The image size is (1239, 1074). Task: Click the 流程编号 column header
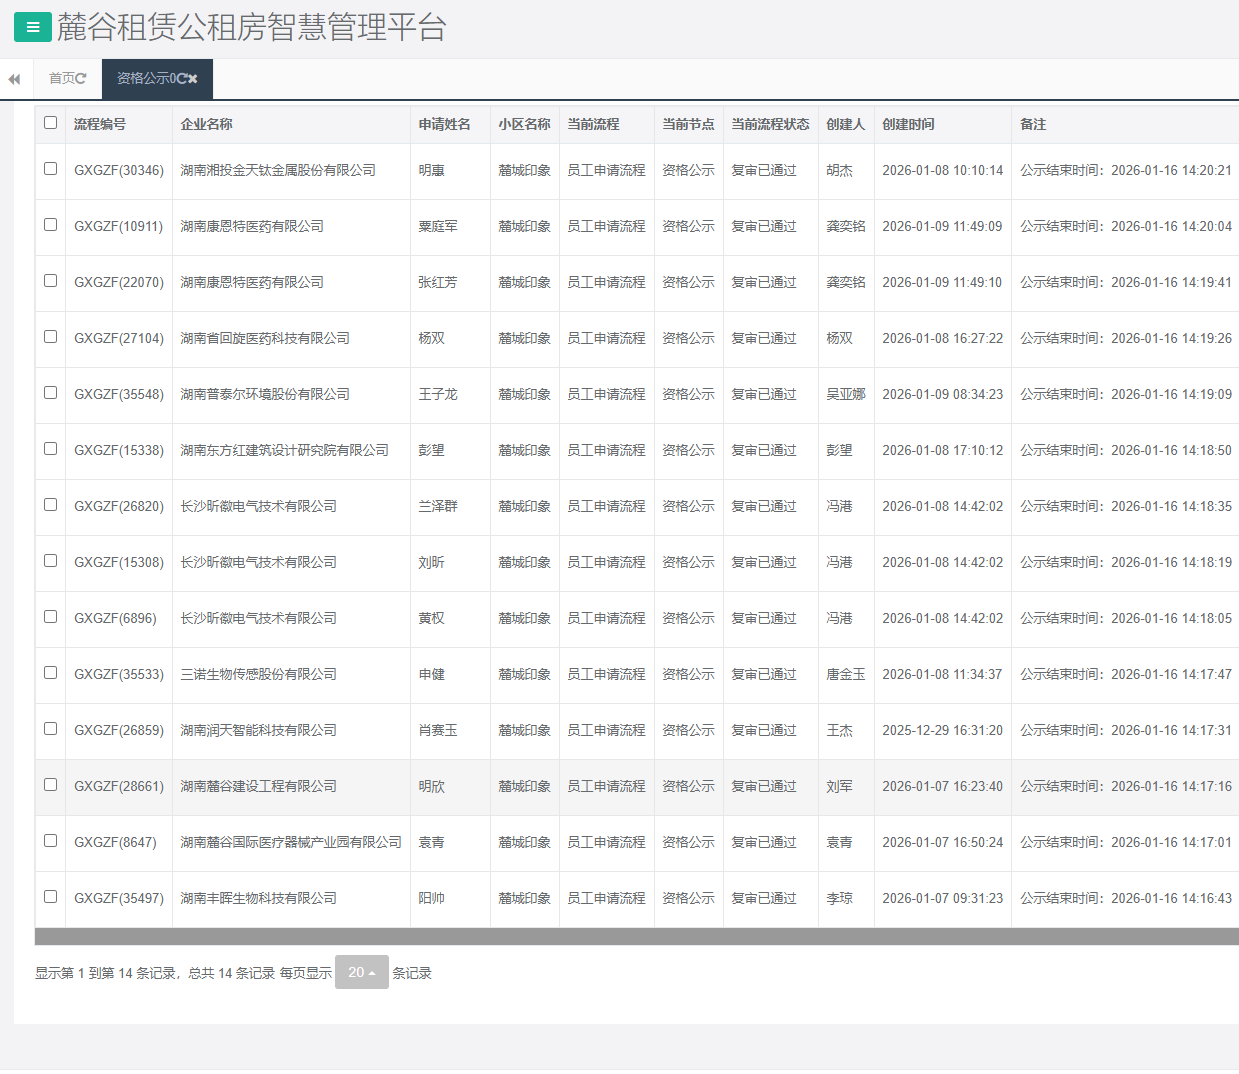(x=100, y=124)
